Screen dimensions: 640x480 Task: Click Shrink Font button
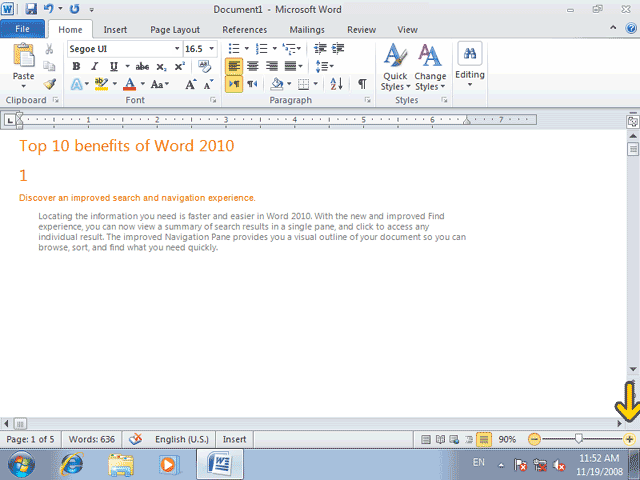[209, 84]
